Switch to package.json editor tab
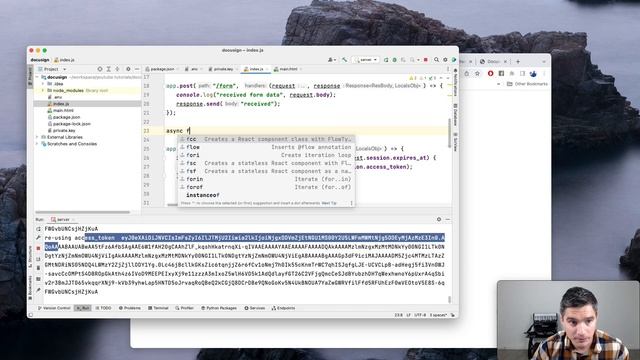This screenshot has height=360, width=640. (162, 69)
